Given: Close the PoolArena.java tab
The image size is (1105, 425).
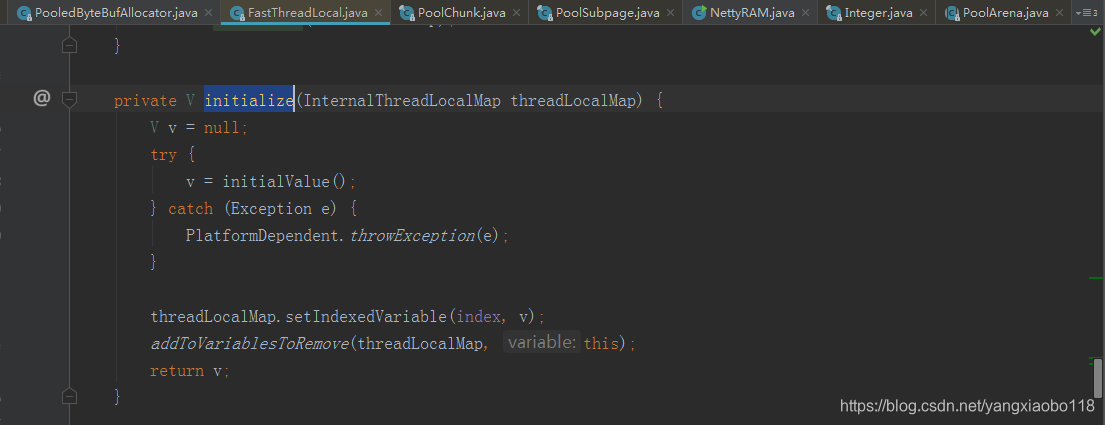Looking at the screenshot, I should [x=1060, y=13].
